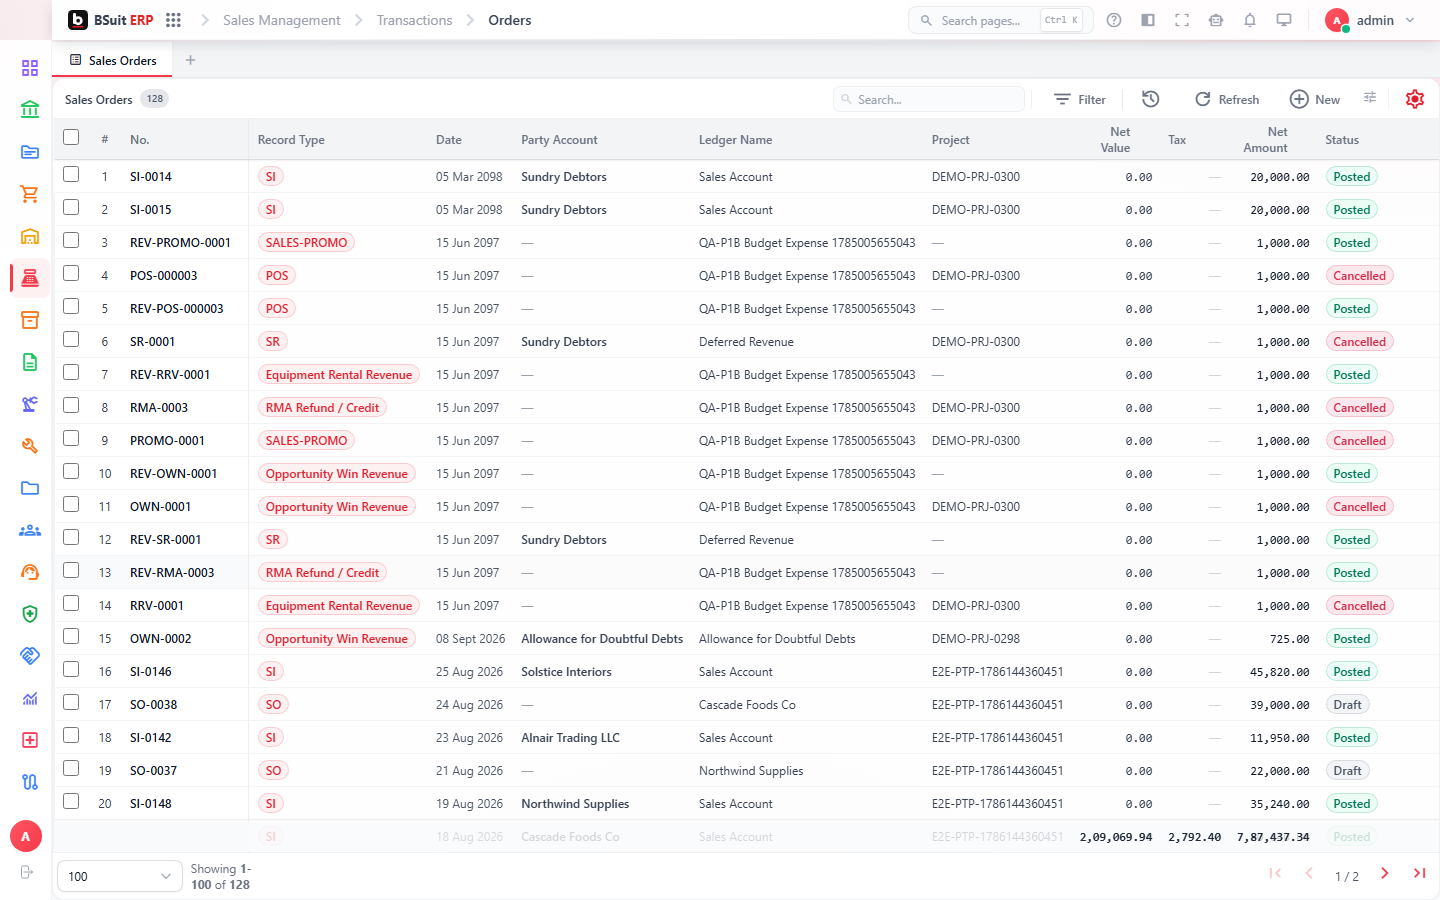Open the wrench maintenance sidebar icon
Screen dimensions: 1440x900
point(30,446)
